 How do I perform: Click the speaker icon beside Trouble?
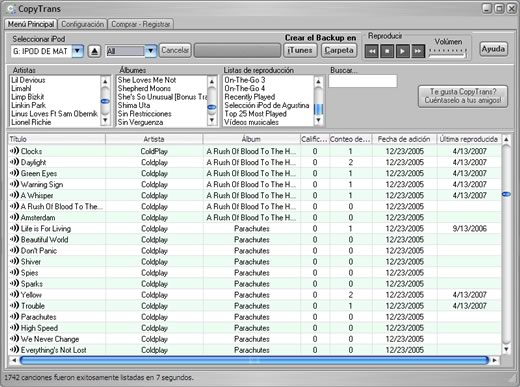point(14,305)
